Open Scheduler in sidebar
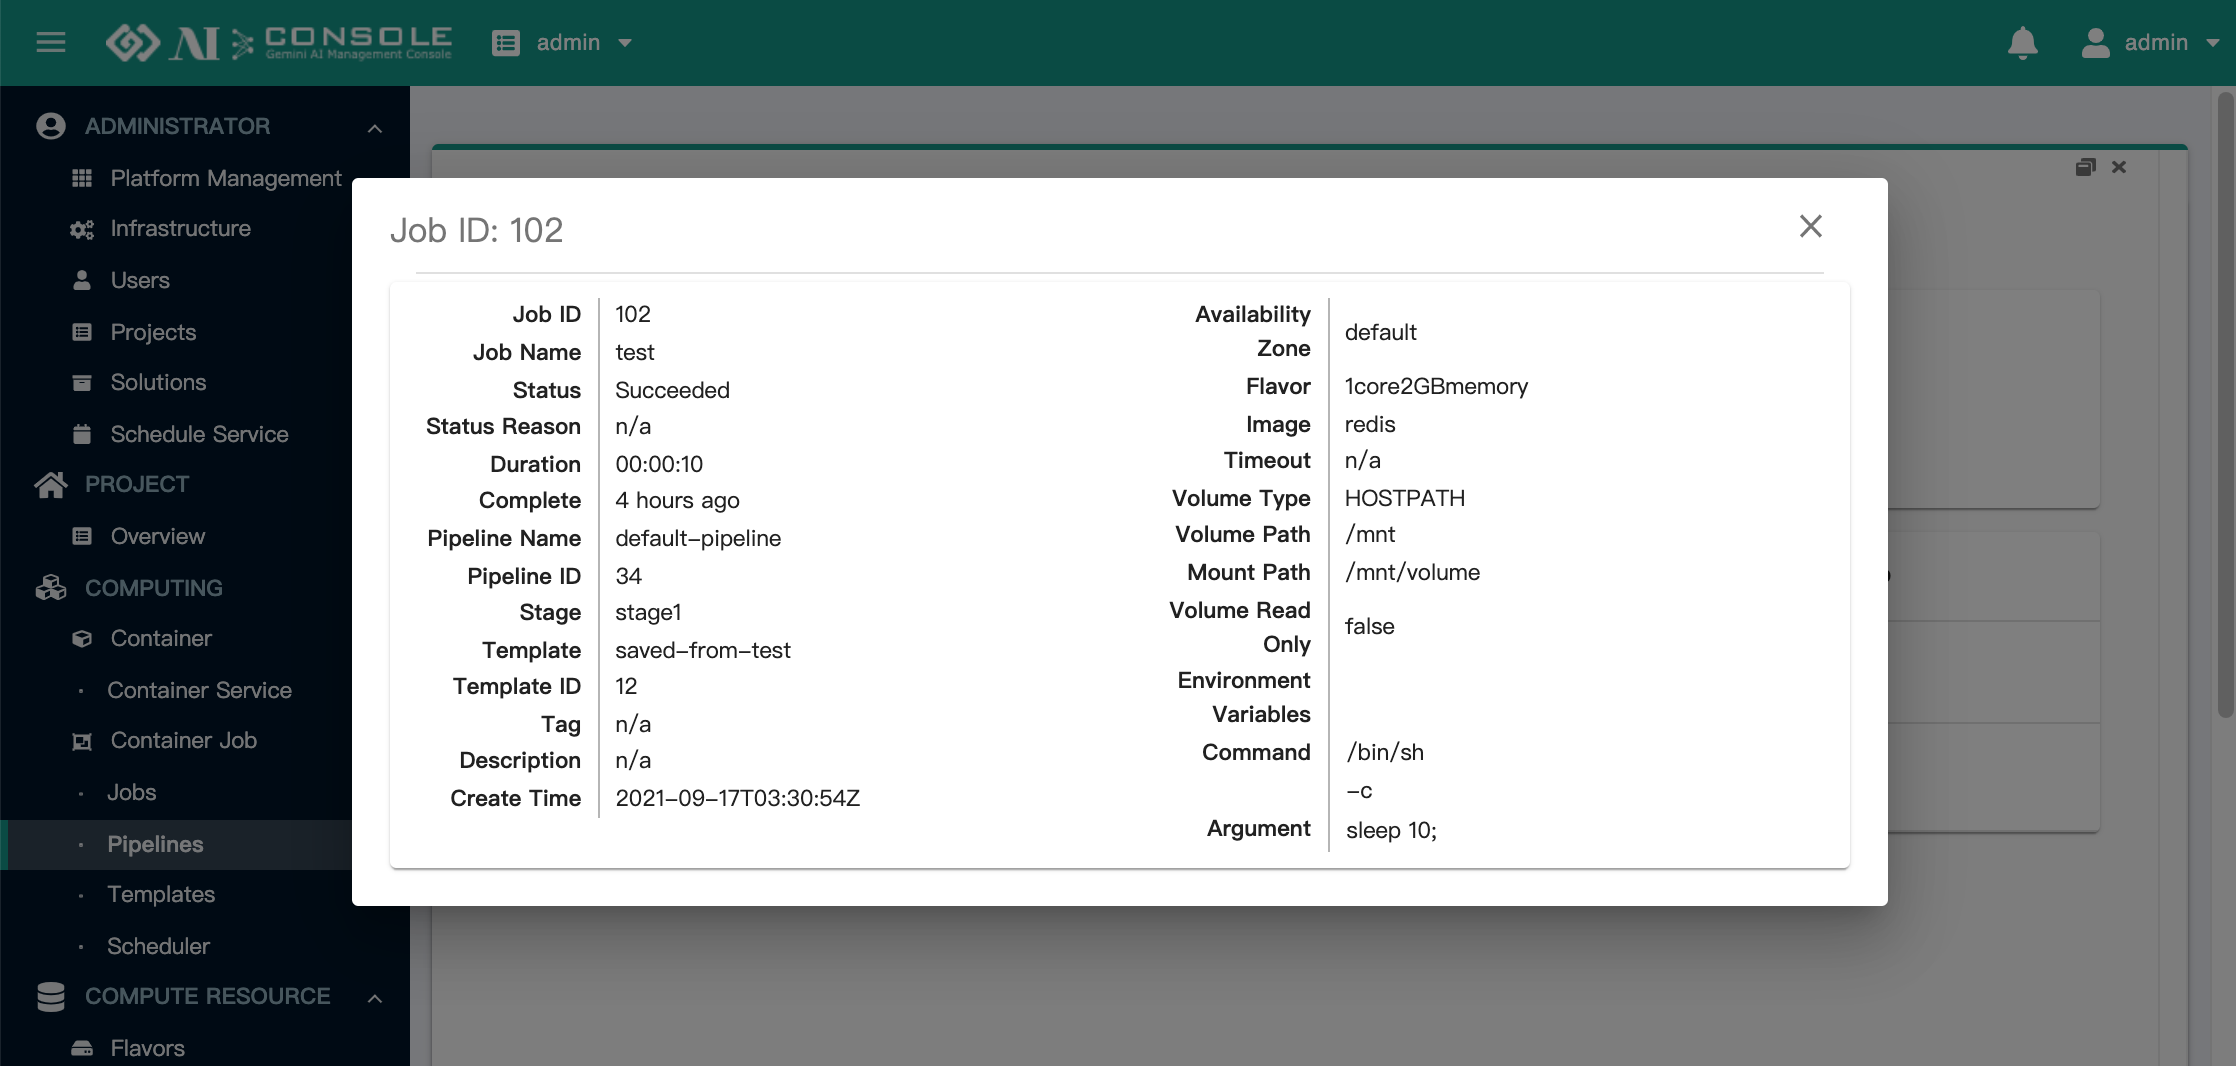Image resolution: width=2236 pixels, height=1066 pixels. (158, 946)
